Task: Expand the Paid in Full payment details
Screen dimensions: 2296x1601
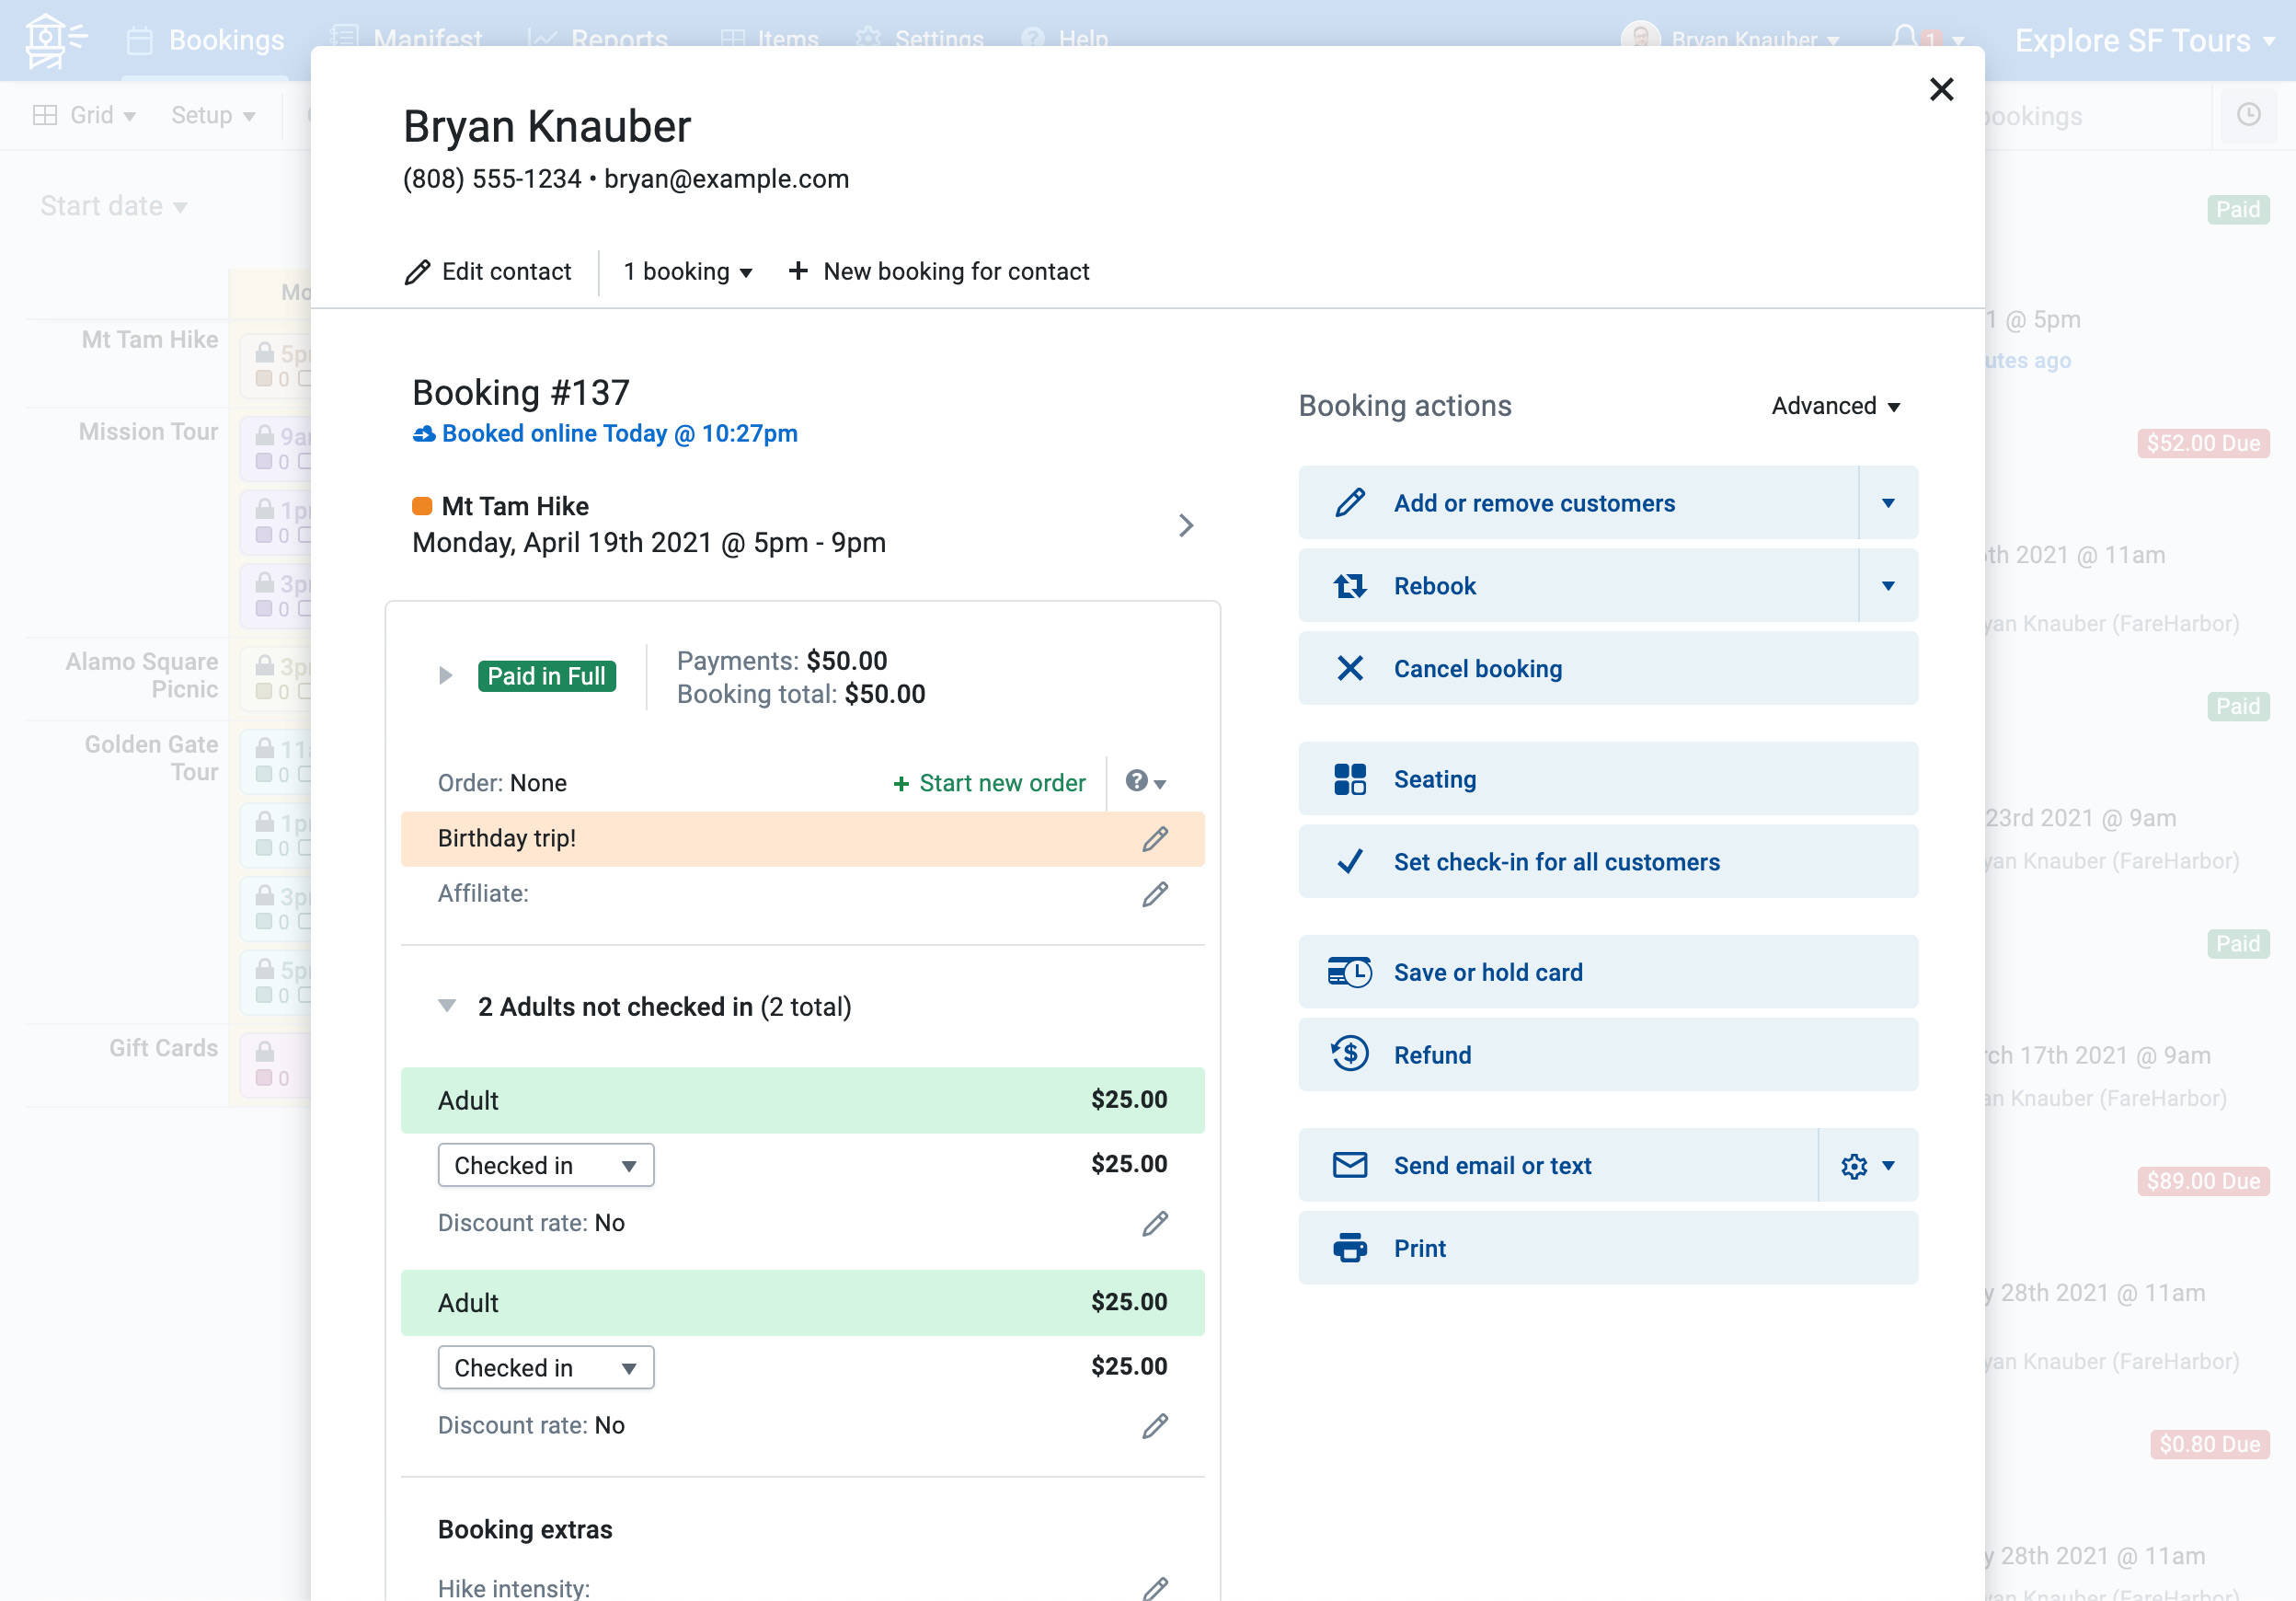Action: 446,676
